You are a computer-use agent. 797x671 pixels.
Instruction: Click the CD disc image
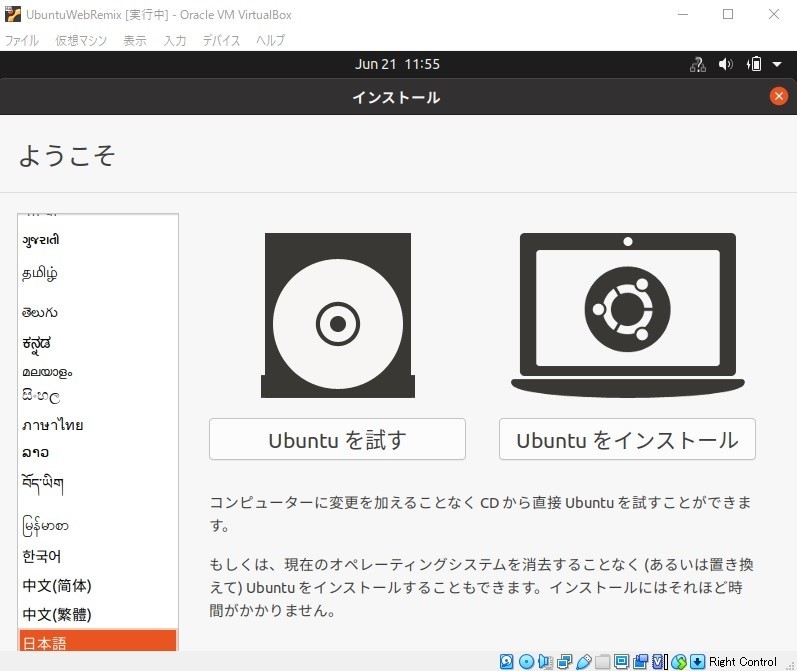click(x=338, y=315)
